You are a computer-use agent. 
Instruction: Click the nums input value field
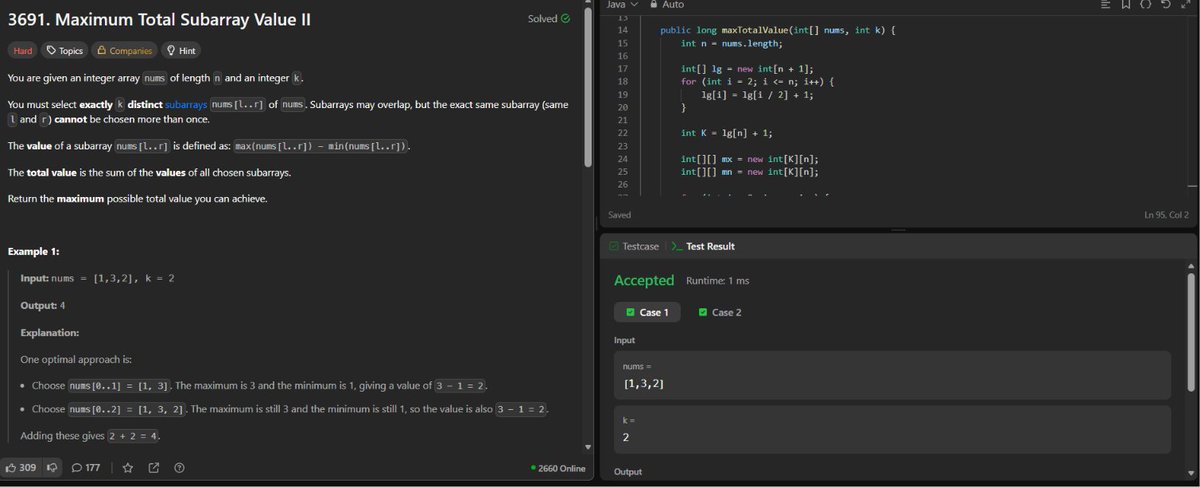892,375
